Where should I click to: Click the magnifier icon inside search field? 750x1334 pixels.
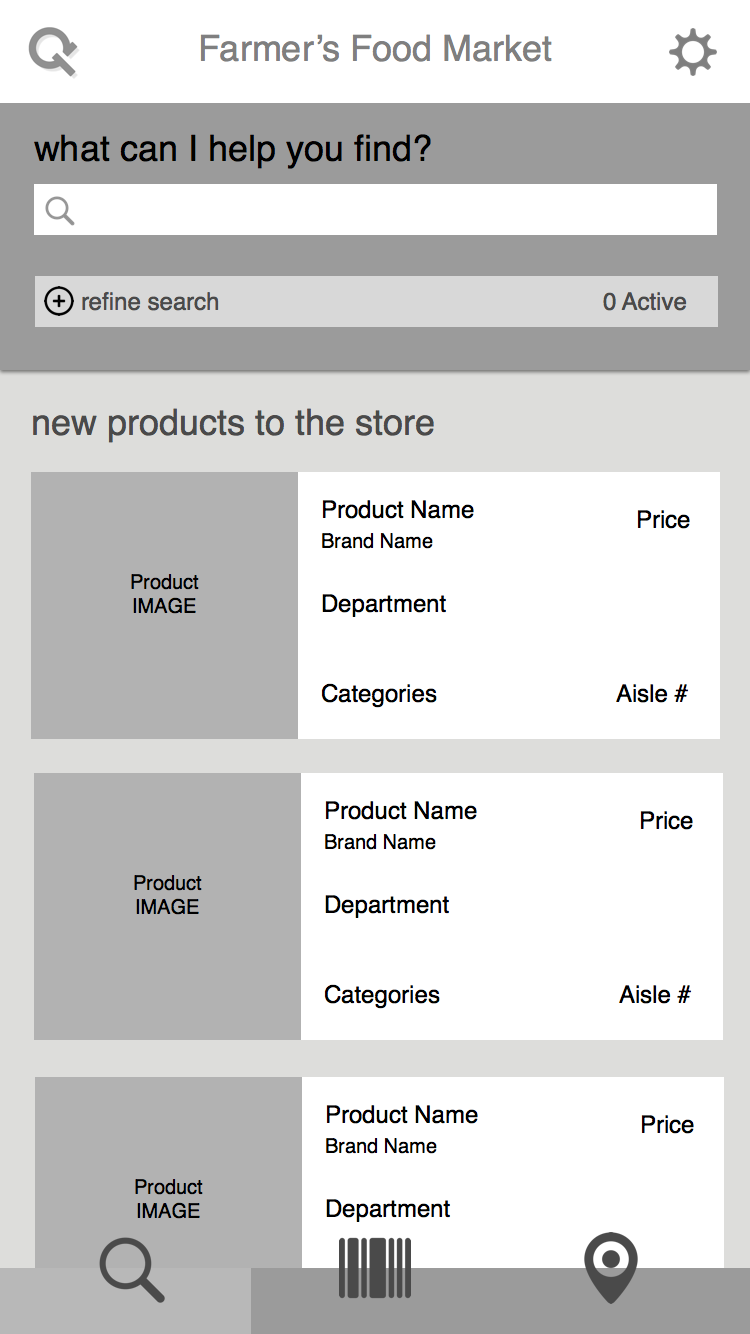[60, 210]
